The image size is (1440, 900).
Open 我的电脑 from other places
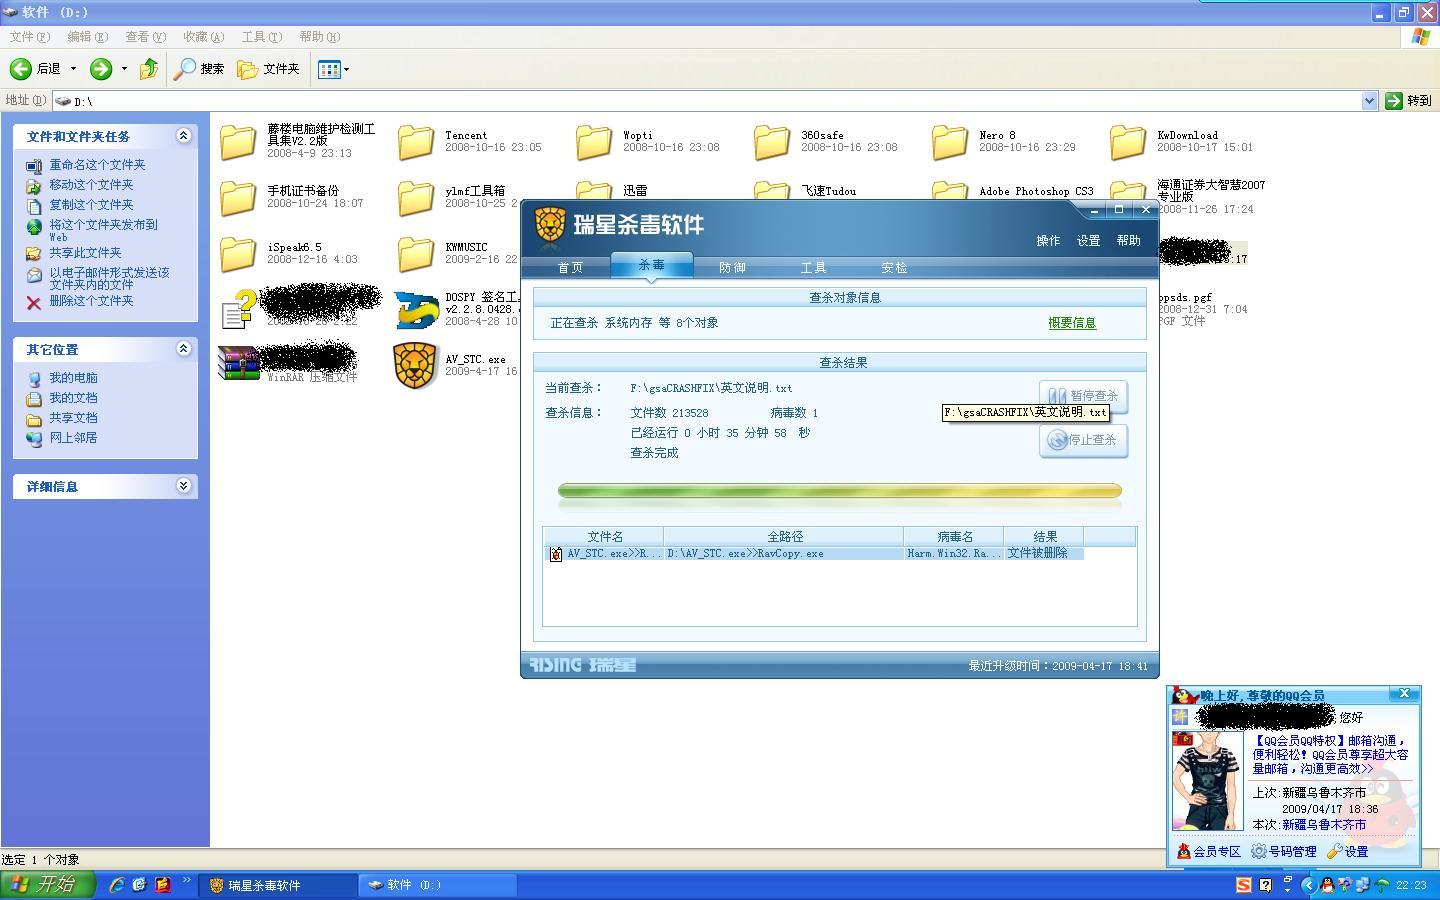pyautogui.click(x=73, y=378)
